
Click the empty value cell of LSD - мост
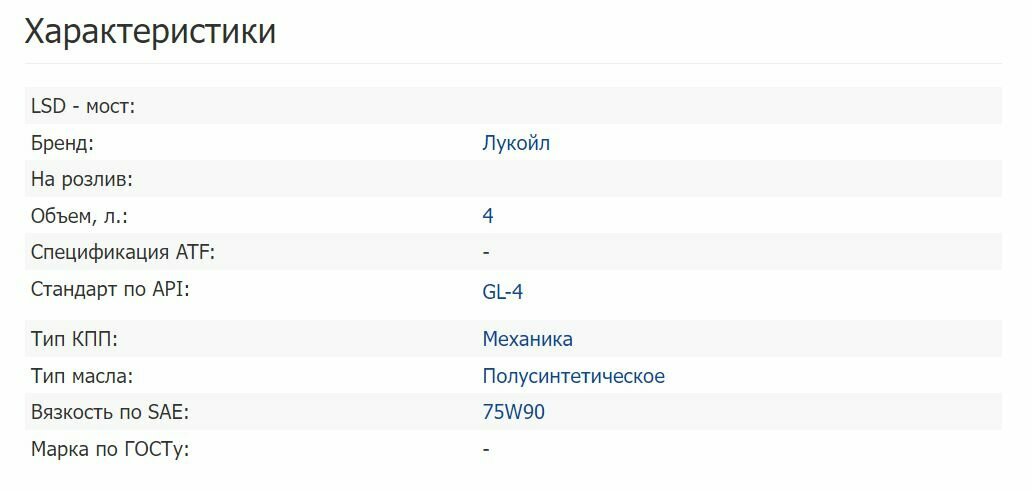pos(741,106)
